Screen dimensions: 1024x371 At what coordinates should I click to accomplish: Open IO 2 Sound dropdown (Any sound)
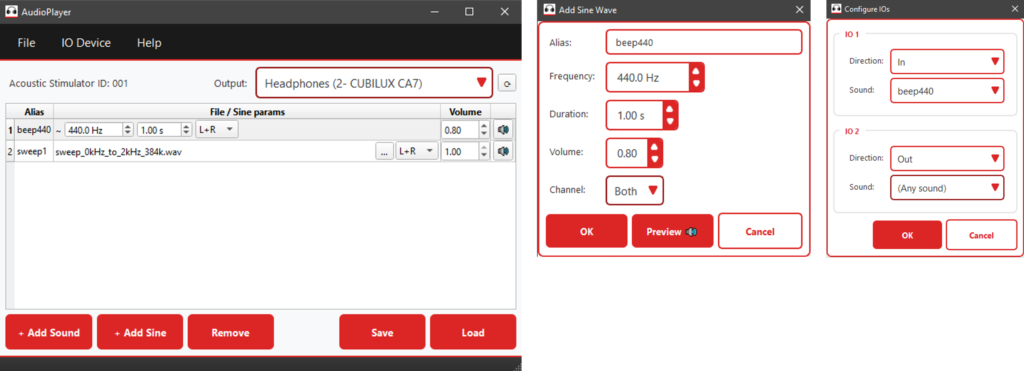(x=947, y=187)
